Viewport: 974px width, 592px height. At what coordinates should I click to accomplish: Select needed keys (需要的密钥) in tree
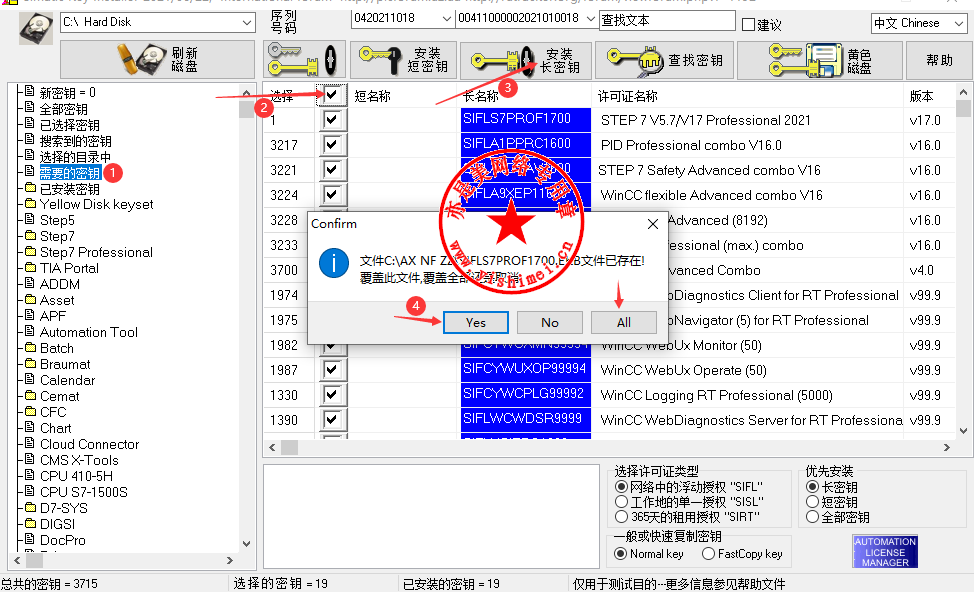click(70, 173)
